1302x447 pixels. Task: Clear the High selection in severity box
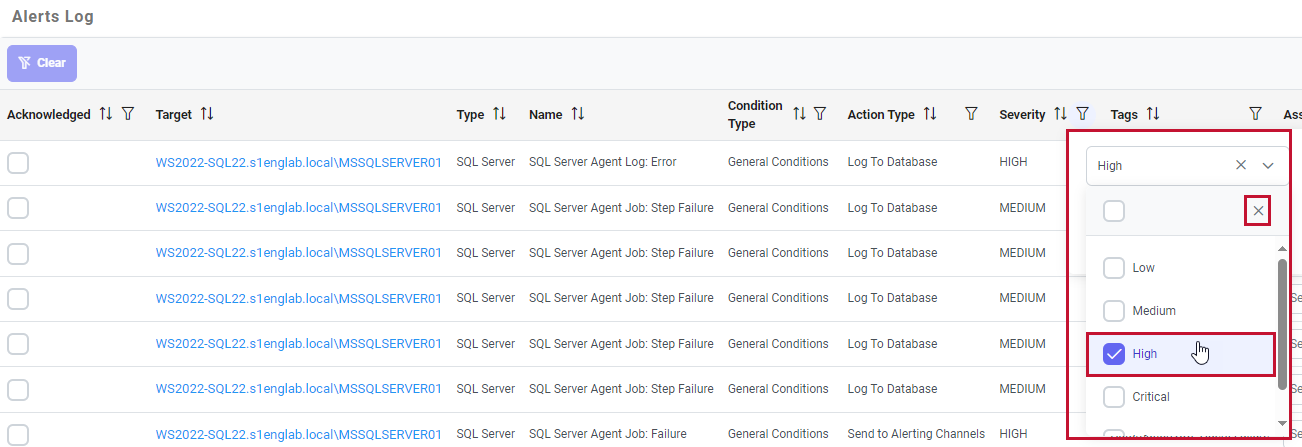click(1241, 166)
